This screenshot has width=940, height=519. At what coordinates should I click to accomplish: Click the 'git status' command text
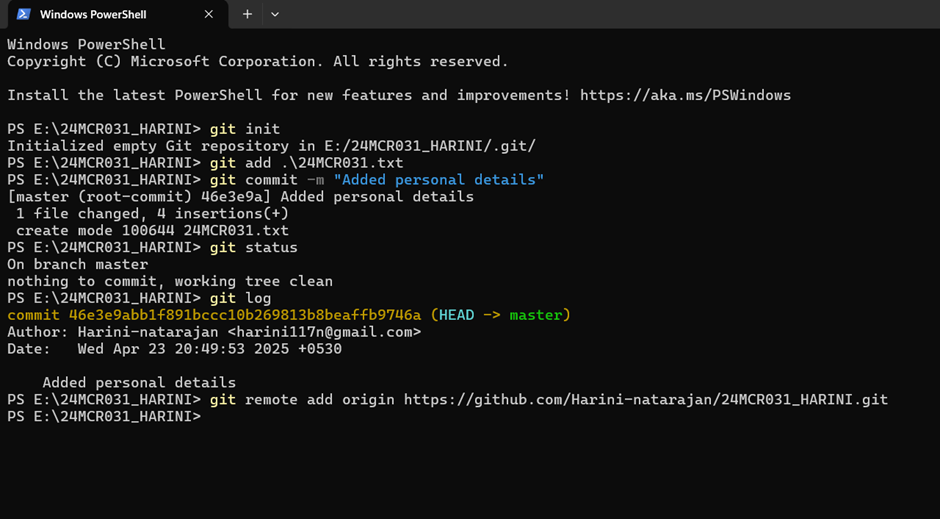click(254, 248)
